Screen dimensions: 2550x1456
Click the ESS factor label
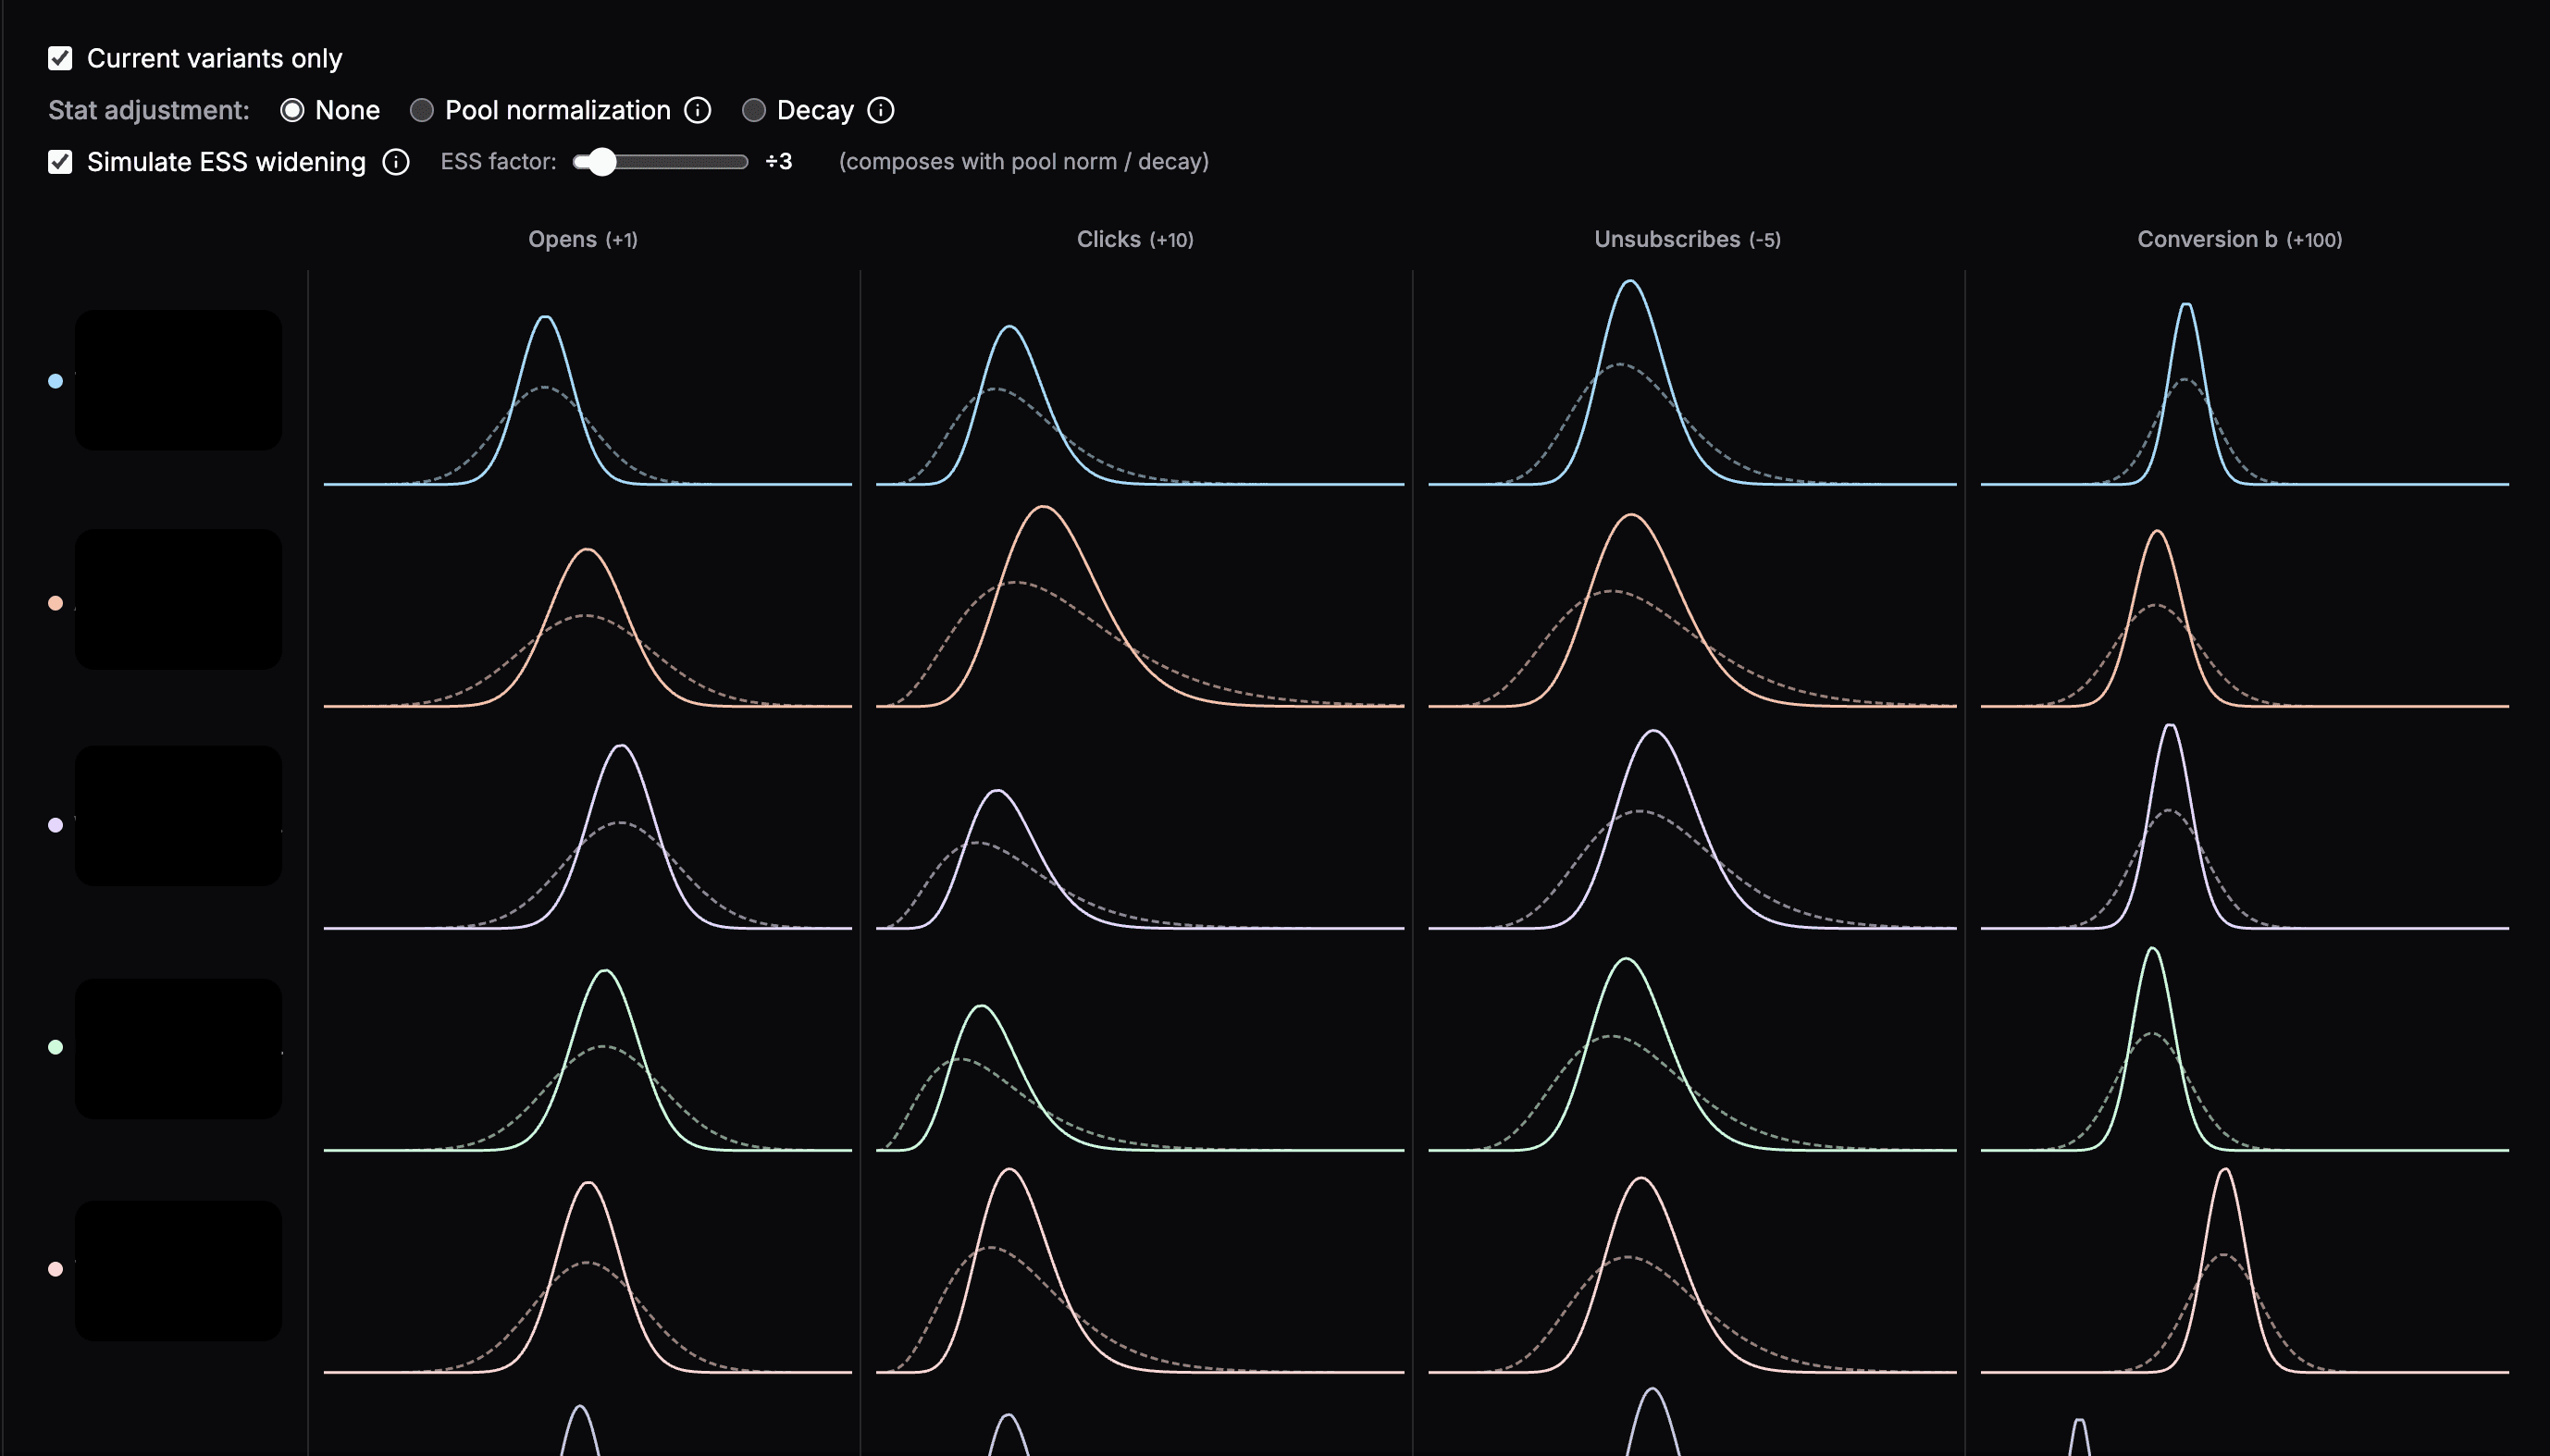[x=498, y=162]
